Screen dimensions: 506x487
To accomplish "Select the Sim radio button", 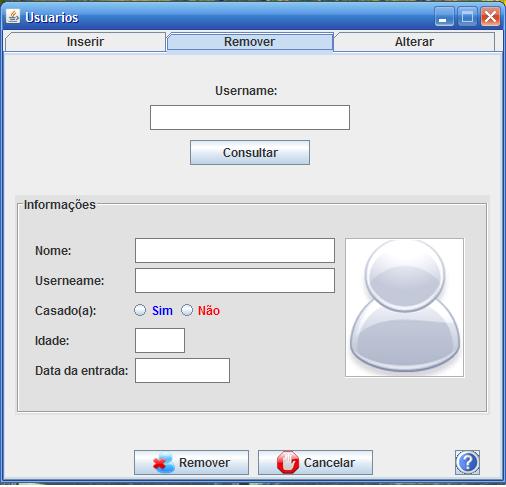I will coord(140,310).
